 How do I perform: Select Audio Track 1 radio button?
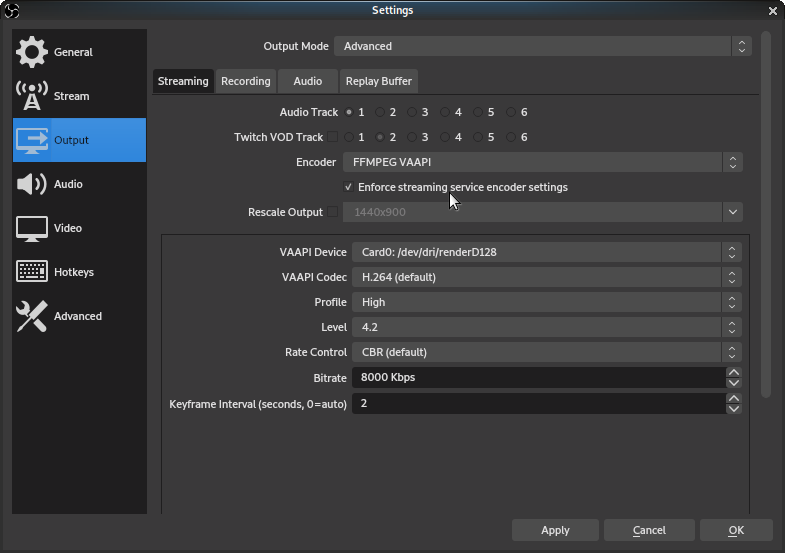coord(349,112)
